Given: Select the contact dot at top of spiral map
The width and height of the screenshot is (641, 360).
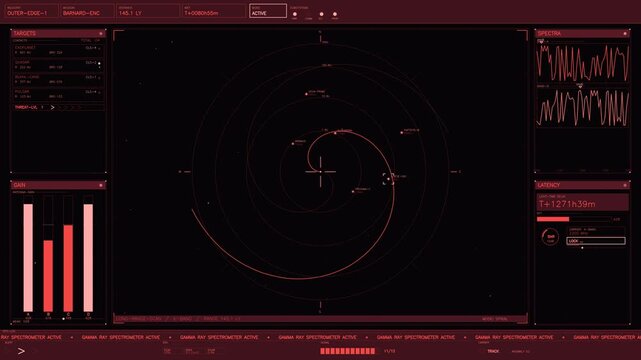Looking at the screenshot, I should tap(306, 94).
